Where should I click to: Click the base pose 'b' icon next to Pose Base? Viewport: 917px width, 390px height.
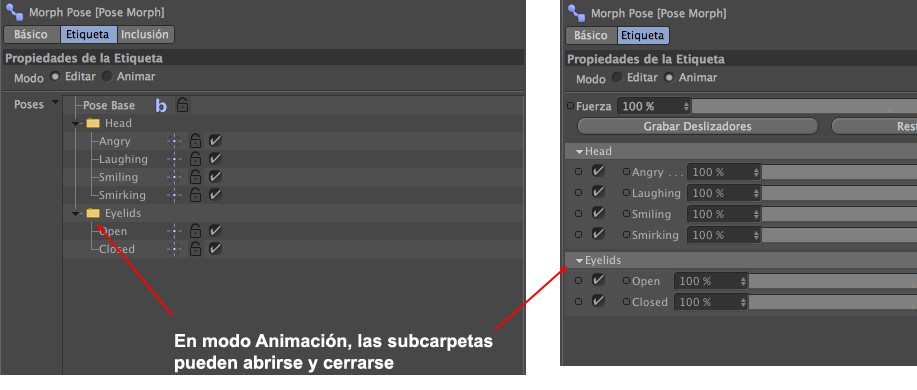(x=161, y=106)
